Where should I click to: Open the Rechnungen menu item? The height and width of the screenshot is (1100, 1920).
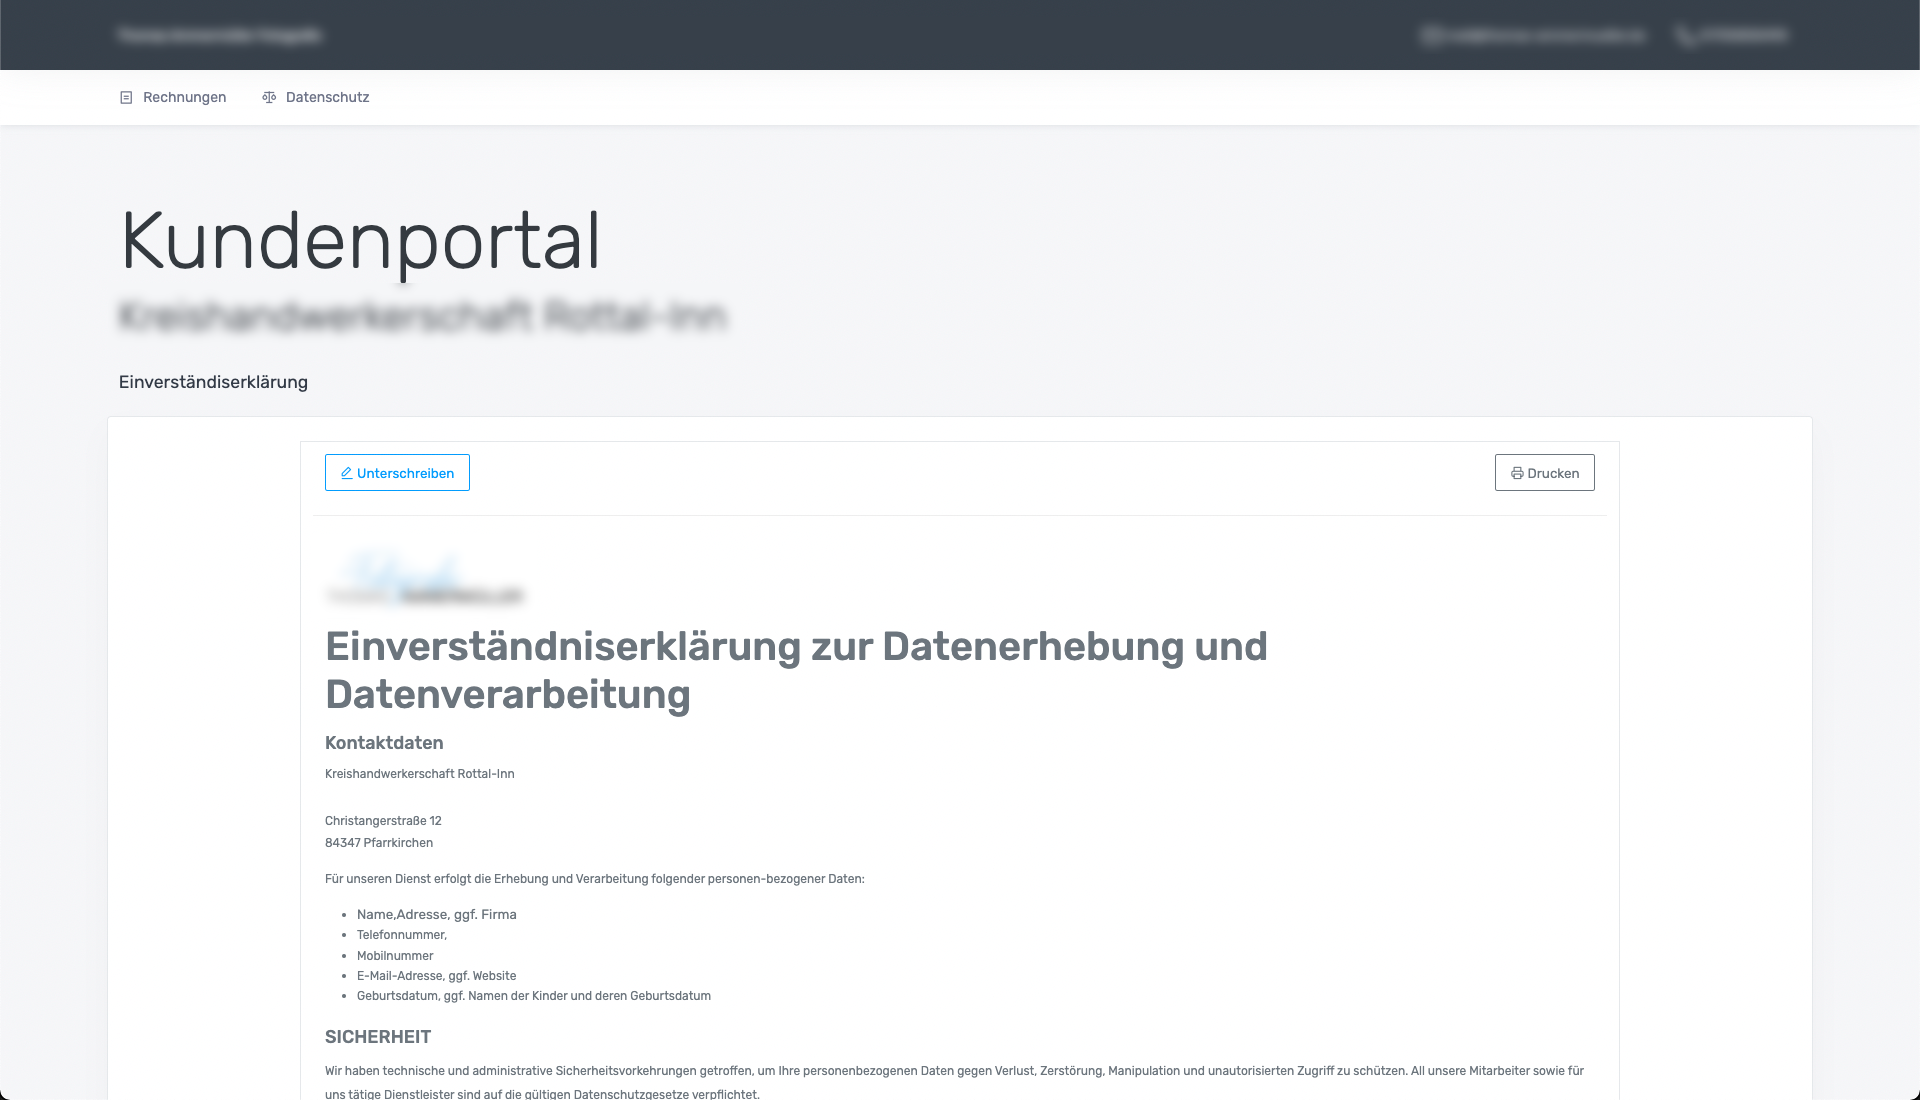(x=184, y=98)
